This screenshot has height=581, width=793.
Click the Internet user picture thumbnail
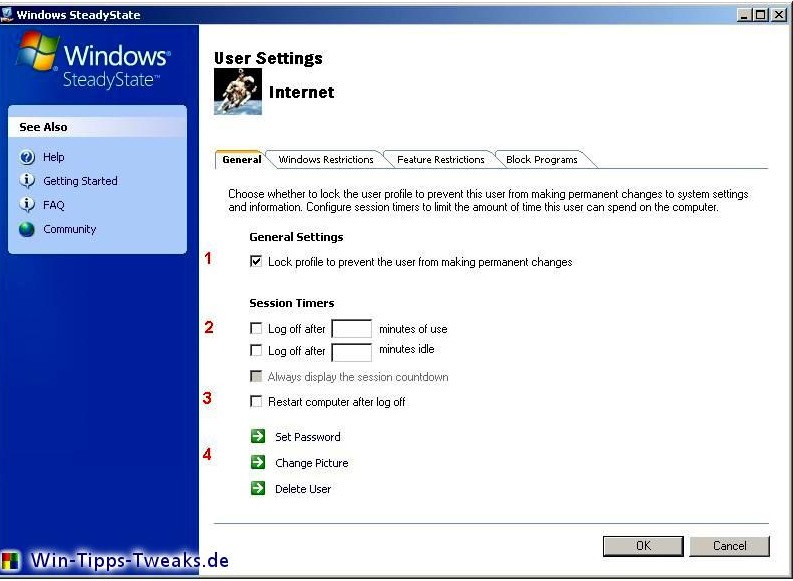coord(238,92)
